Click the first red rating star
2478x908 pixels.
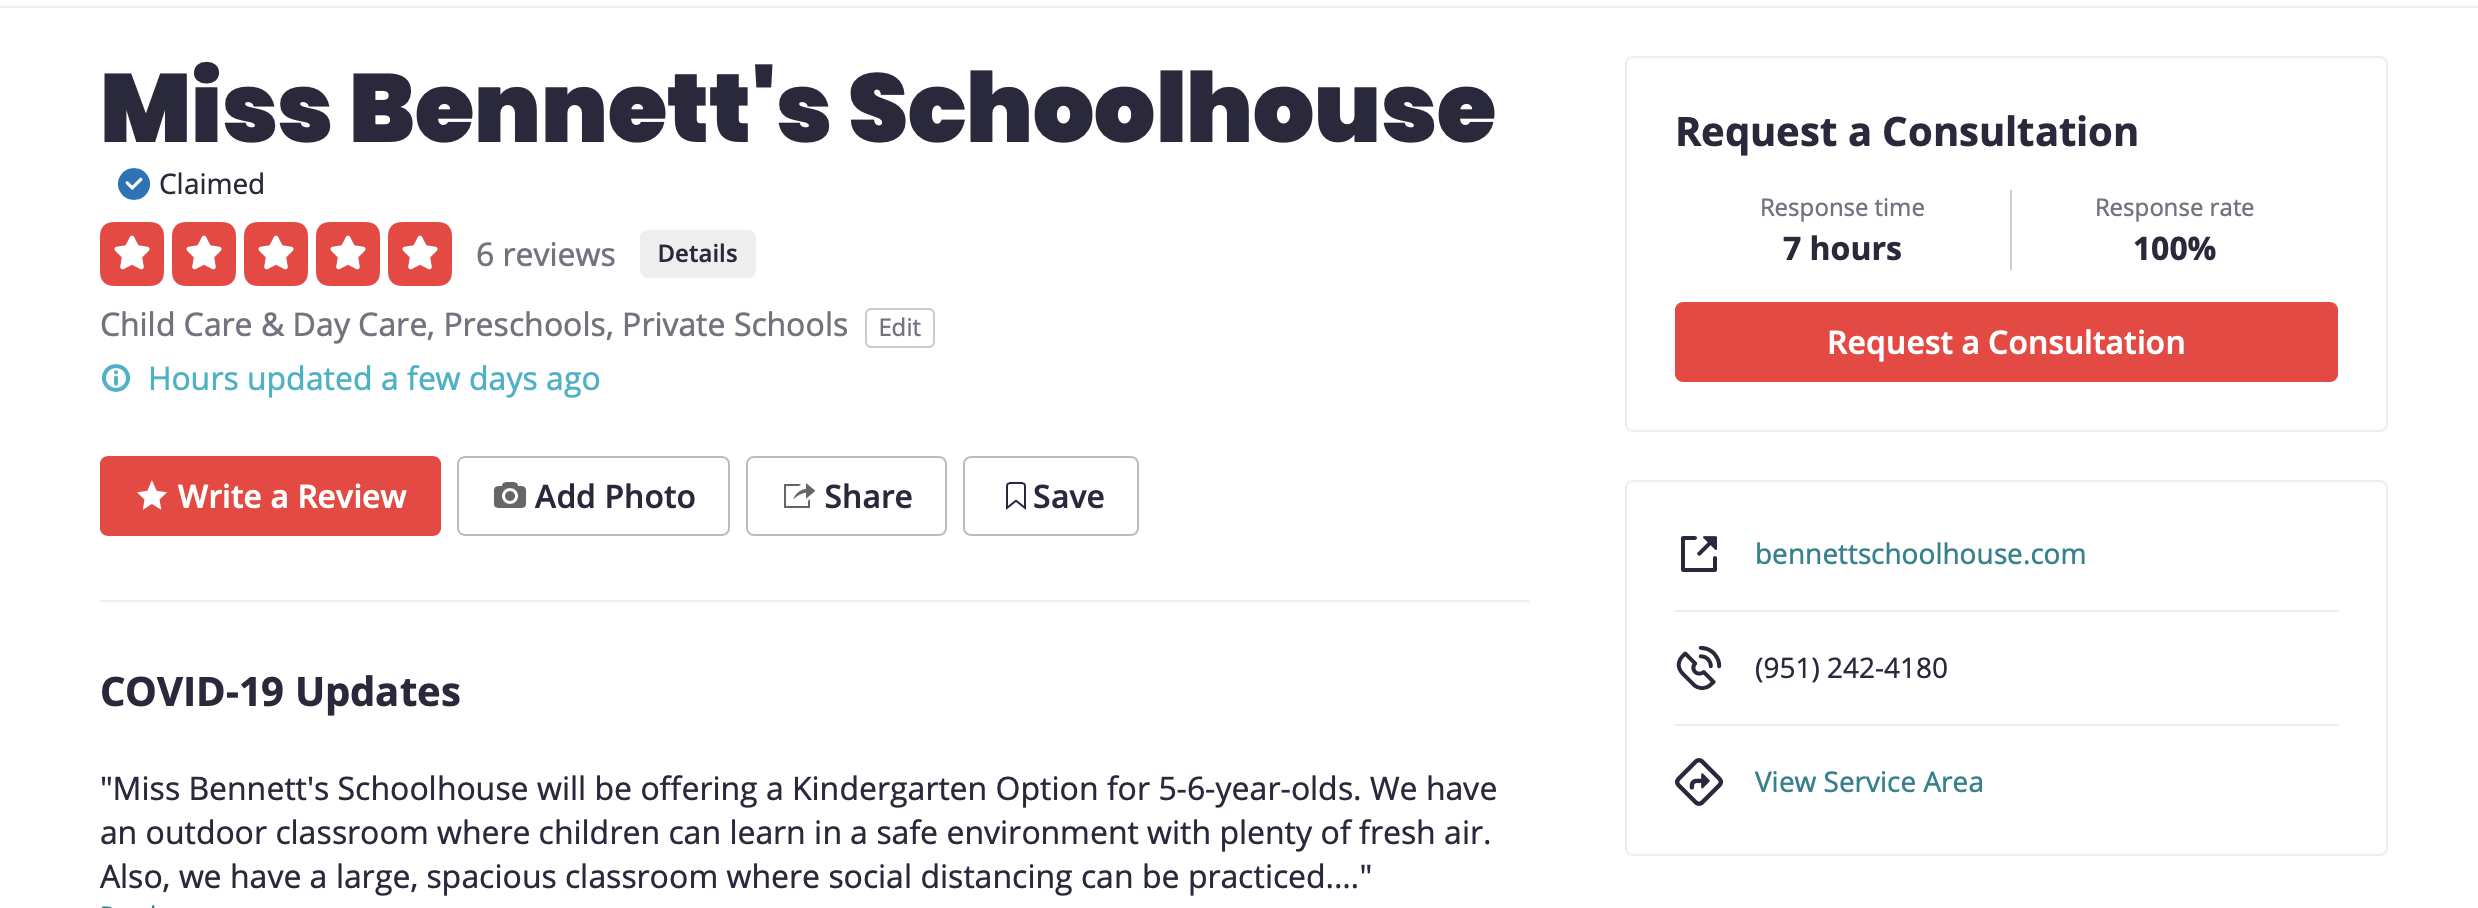132,254
